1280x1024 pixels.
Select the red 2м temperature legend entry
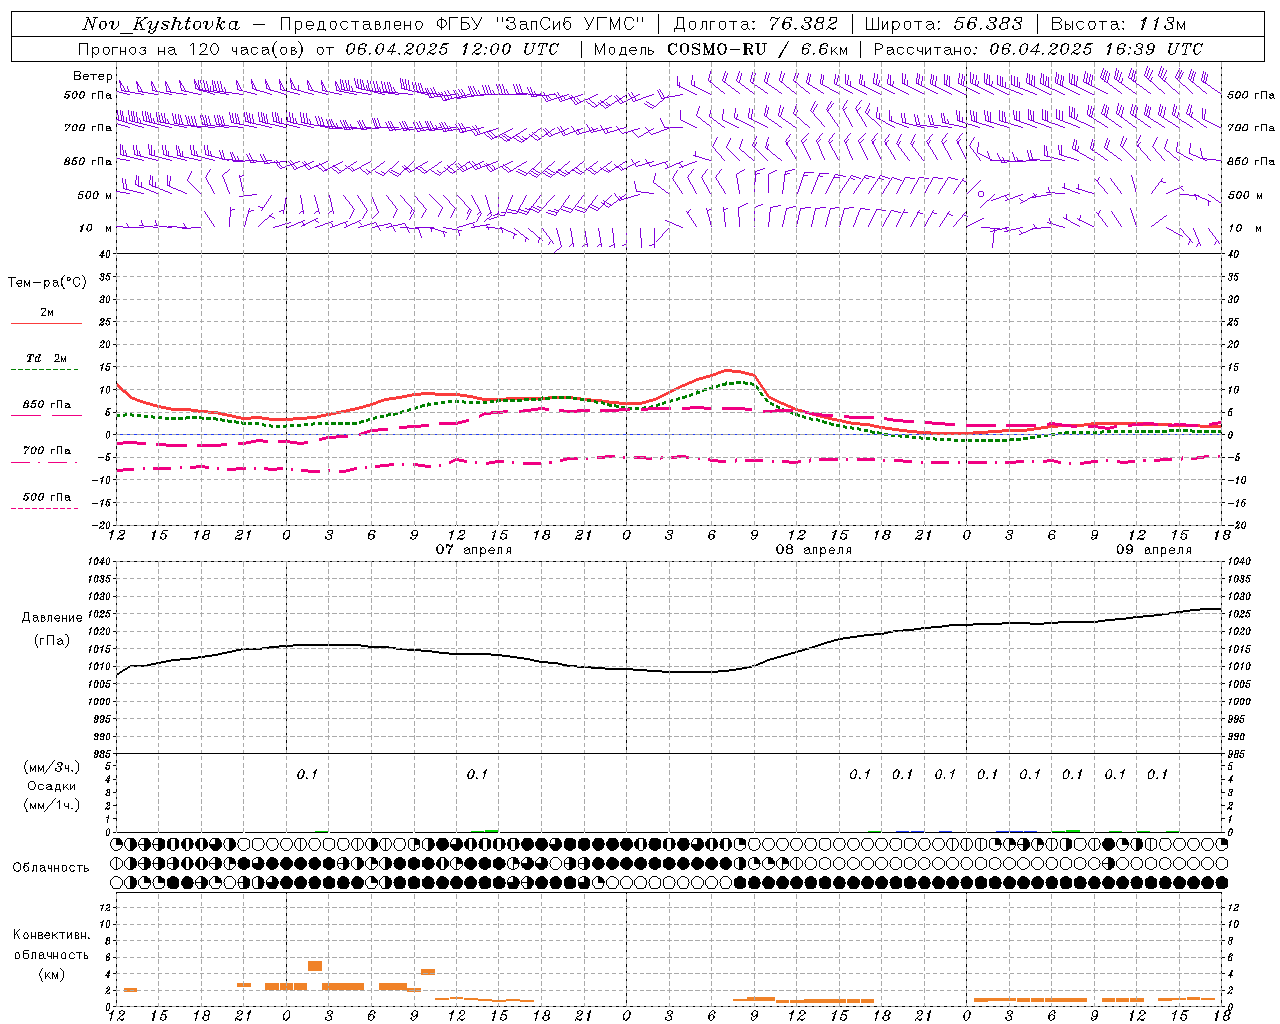(x=47, y=314)
